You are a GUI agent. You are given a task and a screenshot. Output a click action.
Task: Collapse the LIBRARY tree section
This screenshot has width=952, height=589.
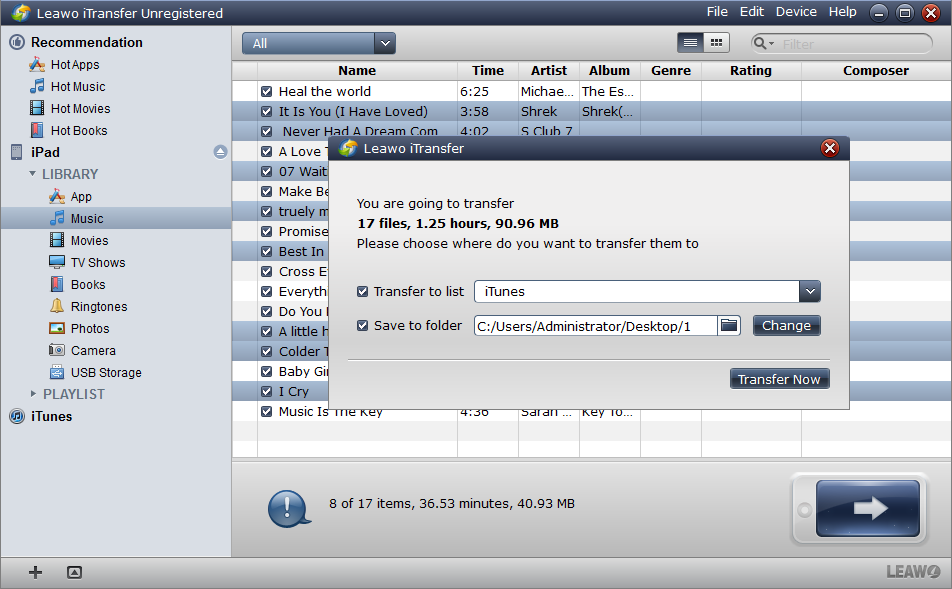pyautogui.click(x=33, y=174)
